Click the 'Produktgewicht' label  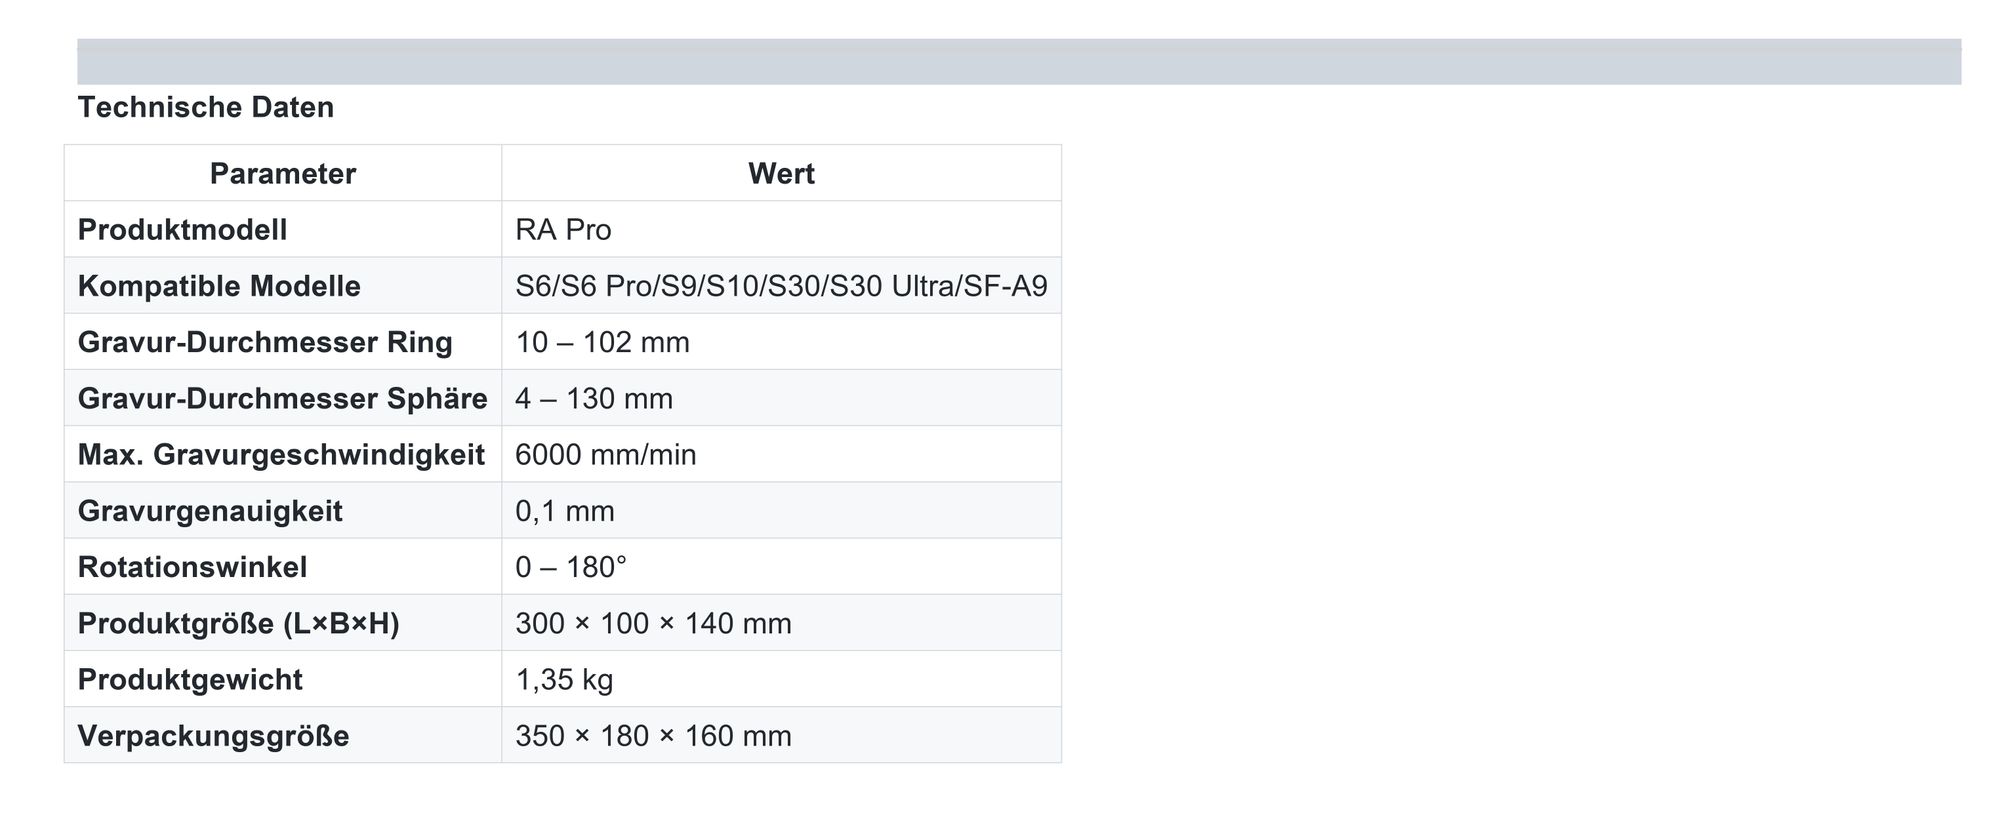point(190,679)
